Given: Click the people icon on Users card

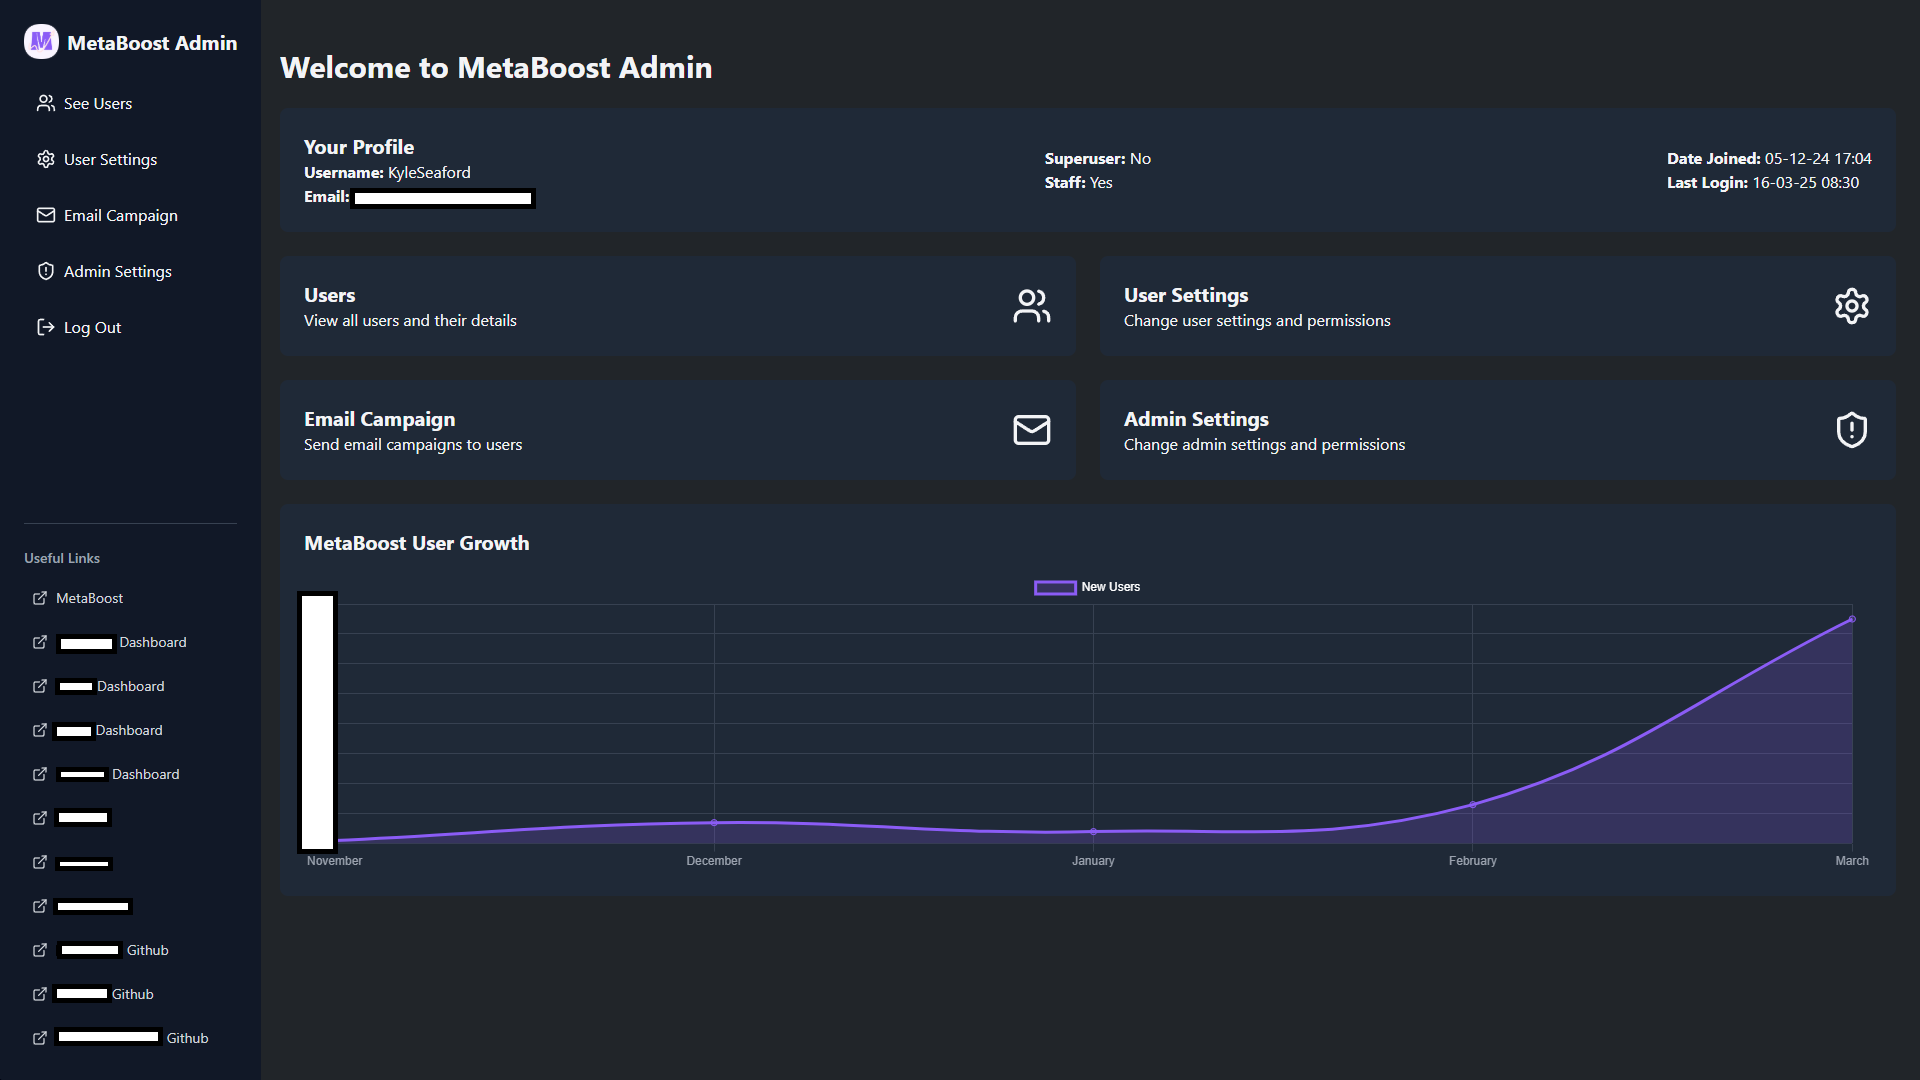Looking at the screenshot, I should coord(1031,306).
